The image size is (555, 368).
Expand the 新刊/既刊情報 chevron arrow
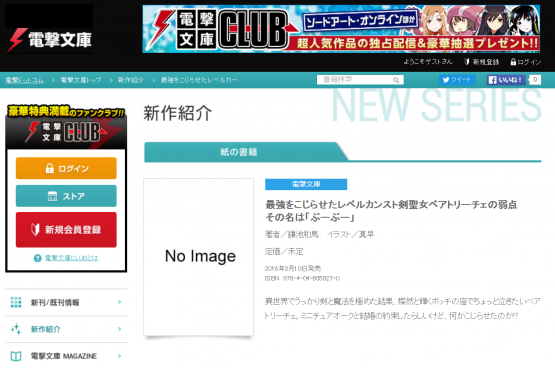click(120, 302)
